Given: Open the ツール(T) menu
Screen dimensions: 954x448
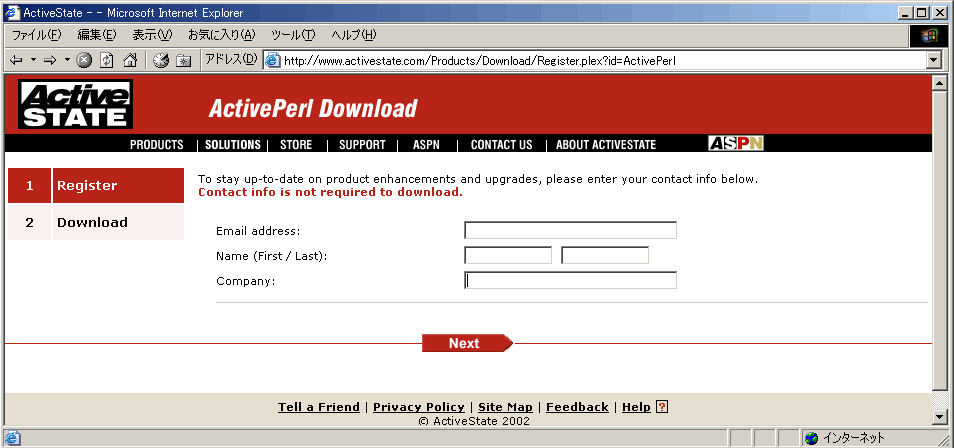Looking at the screenshot, I should tap(293, 35).
